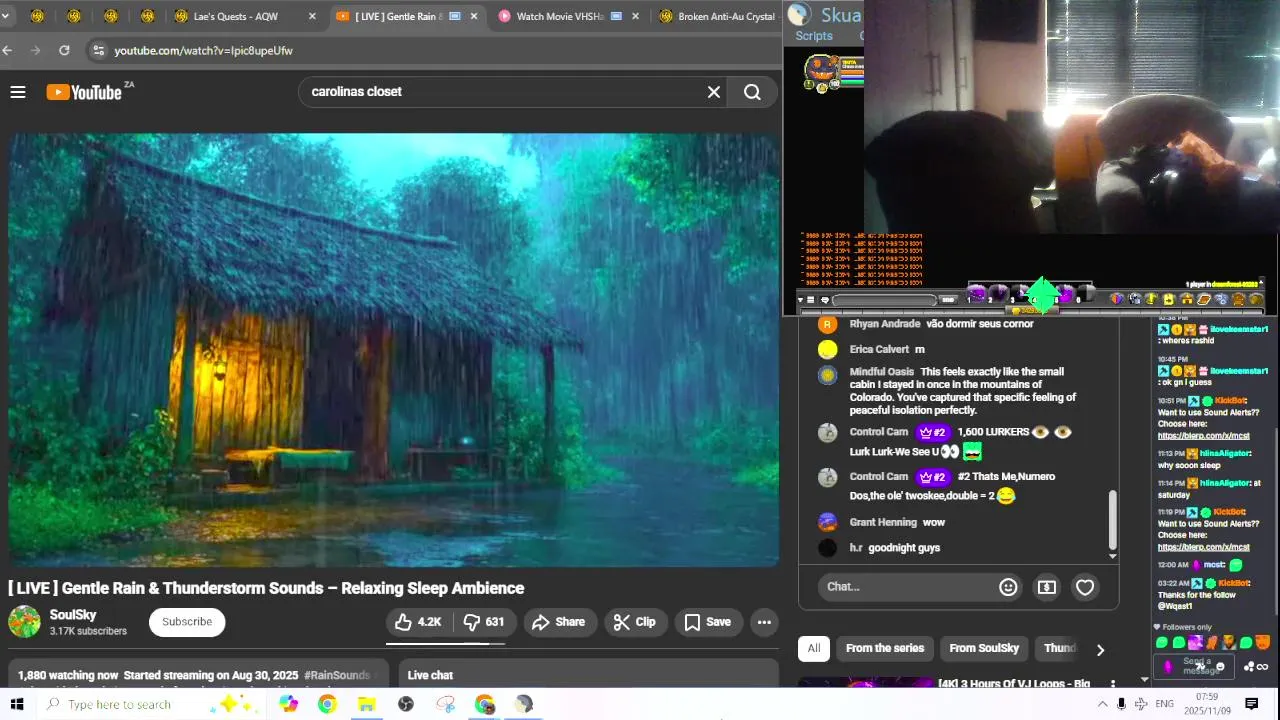Open the Scripts menu in Skua

(813, 36)
